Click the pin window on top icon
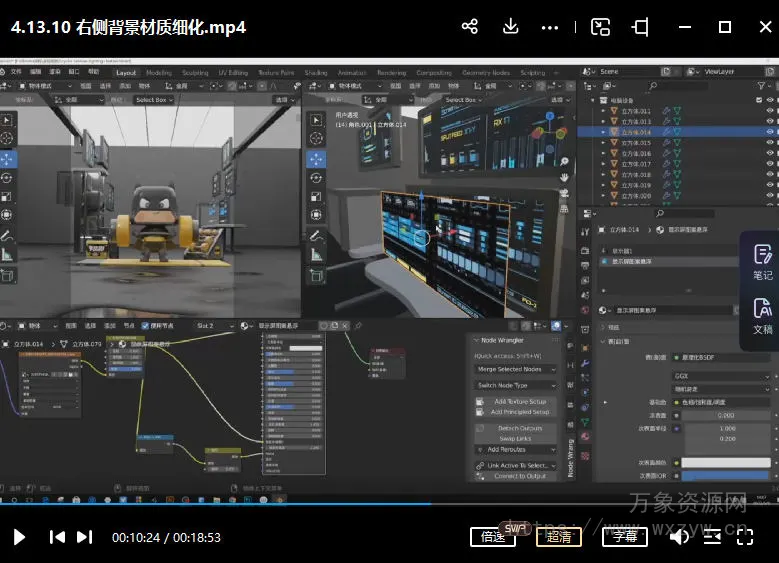 click(x=641, y=27)
